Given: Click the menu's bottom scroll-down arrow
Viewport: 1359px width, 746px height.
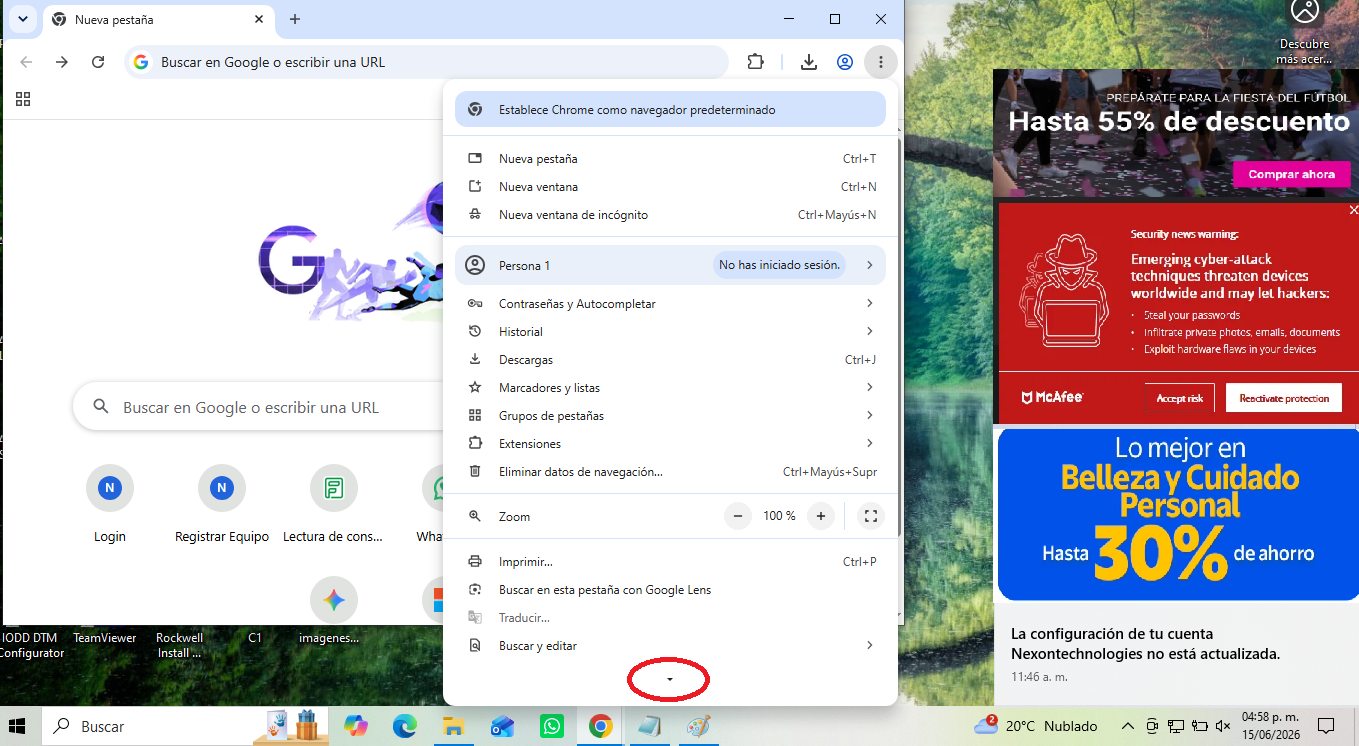Looking at the screenshot, I should click(x=670, y=680).
